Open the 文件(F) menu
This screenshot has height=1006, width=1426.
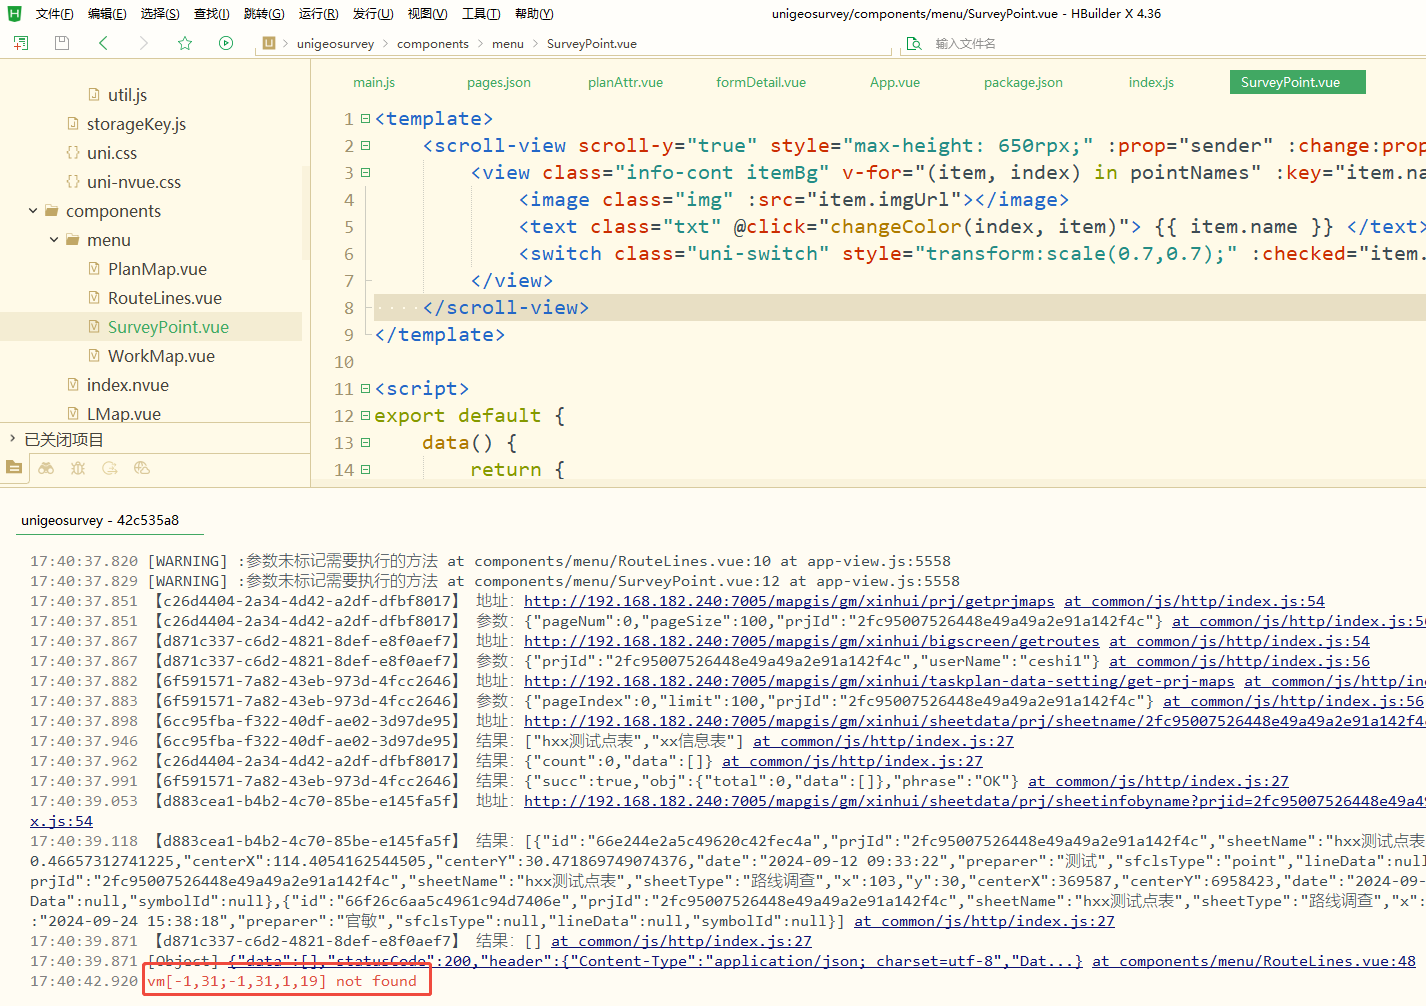coord(54,13)
